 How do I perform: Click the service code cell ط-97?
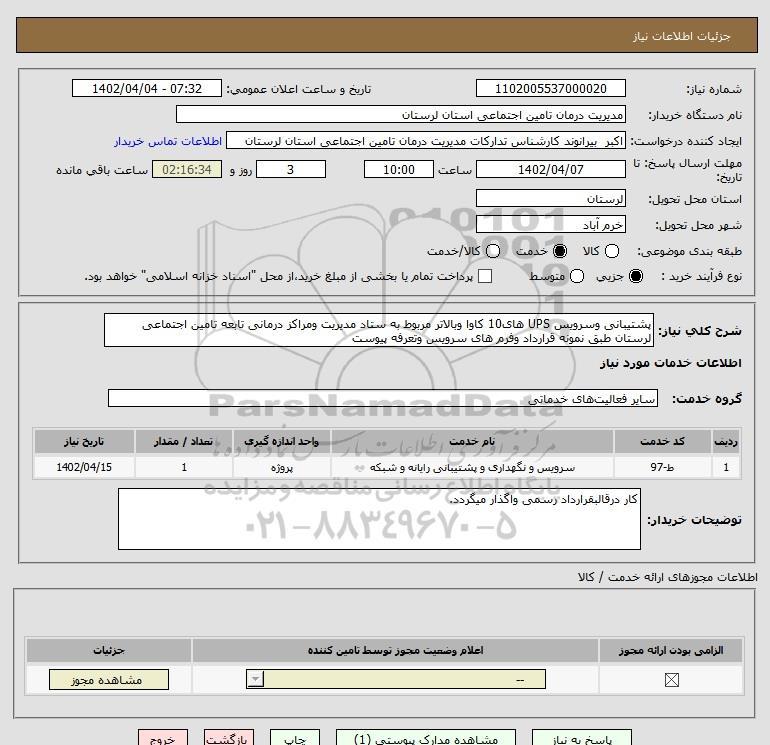(x=662, y=467)
